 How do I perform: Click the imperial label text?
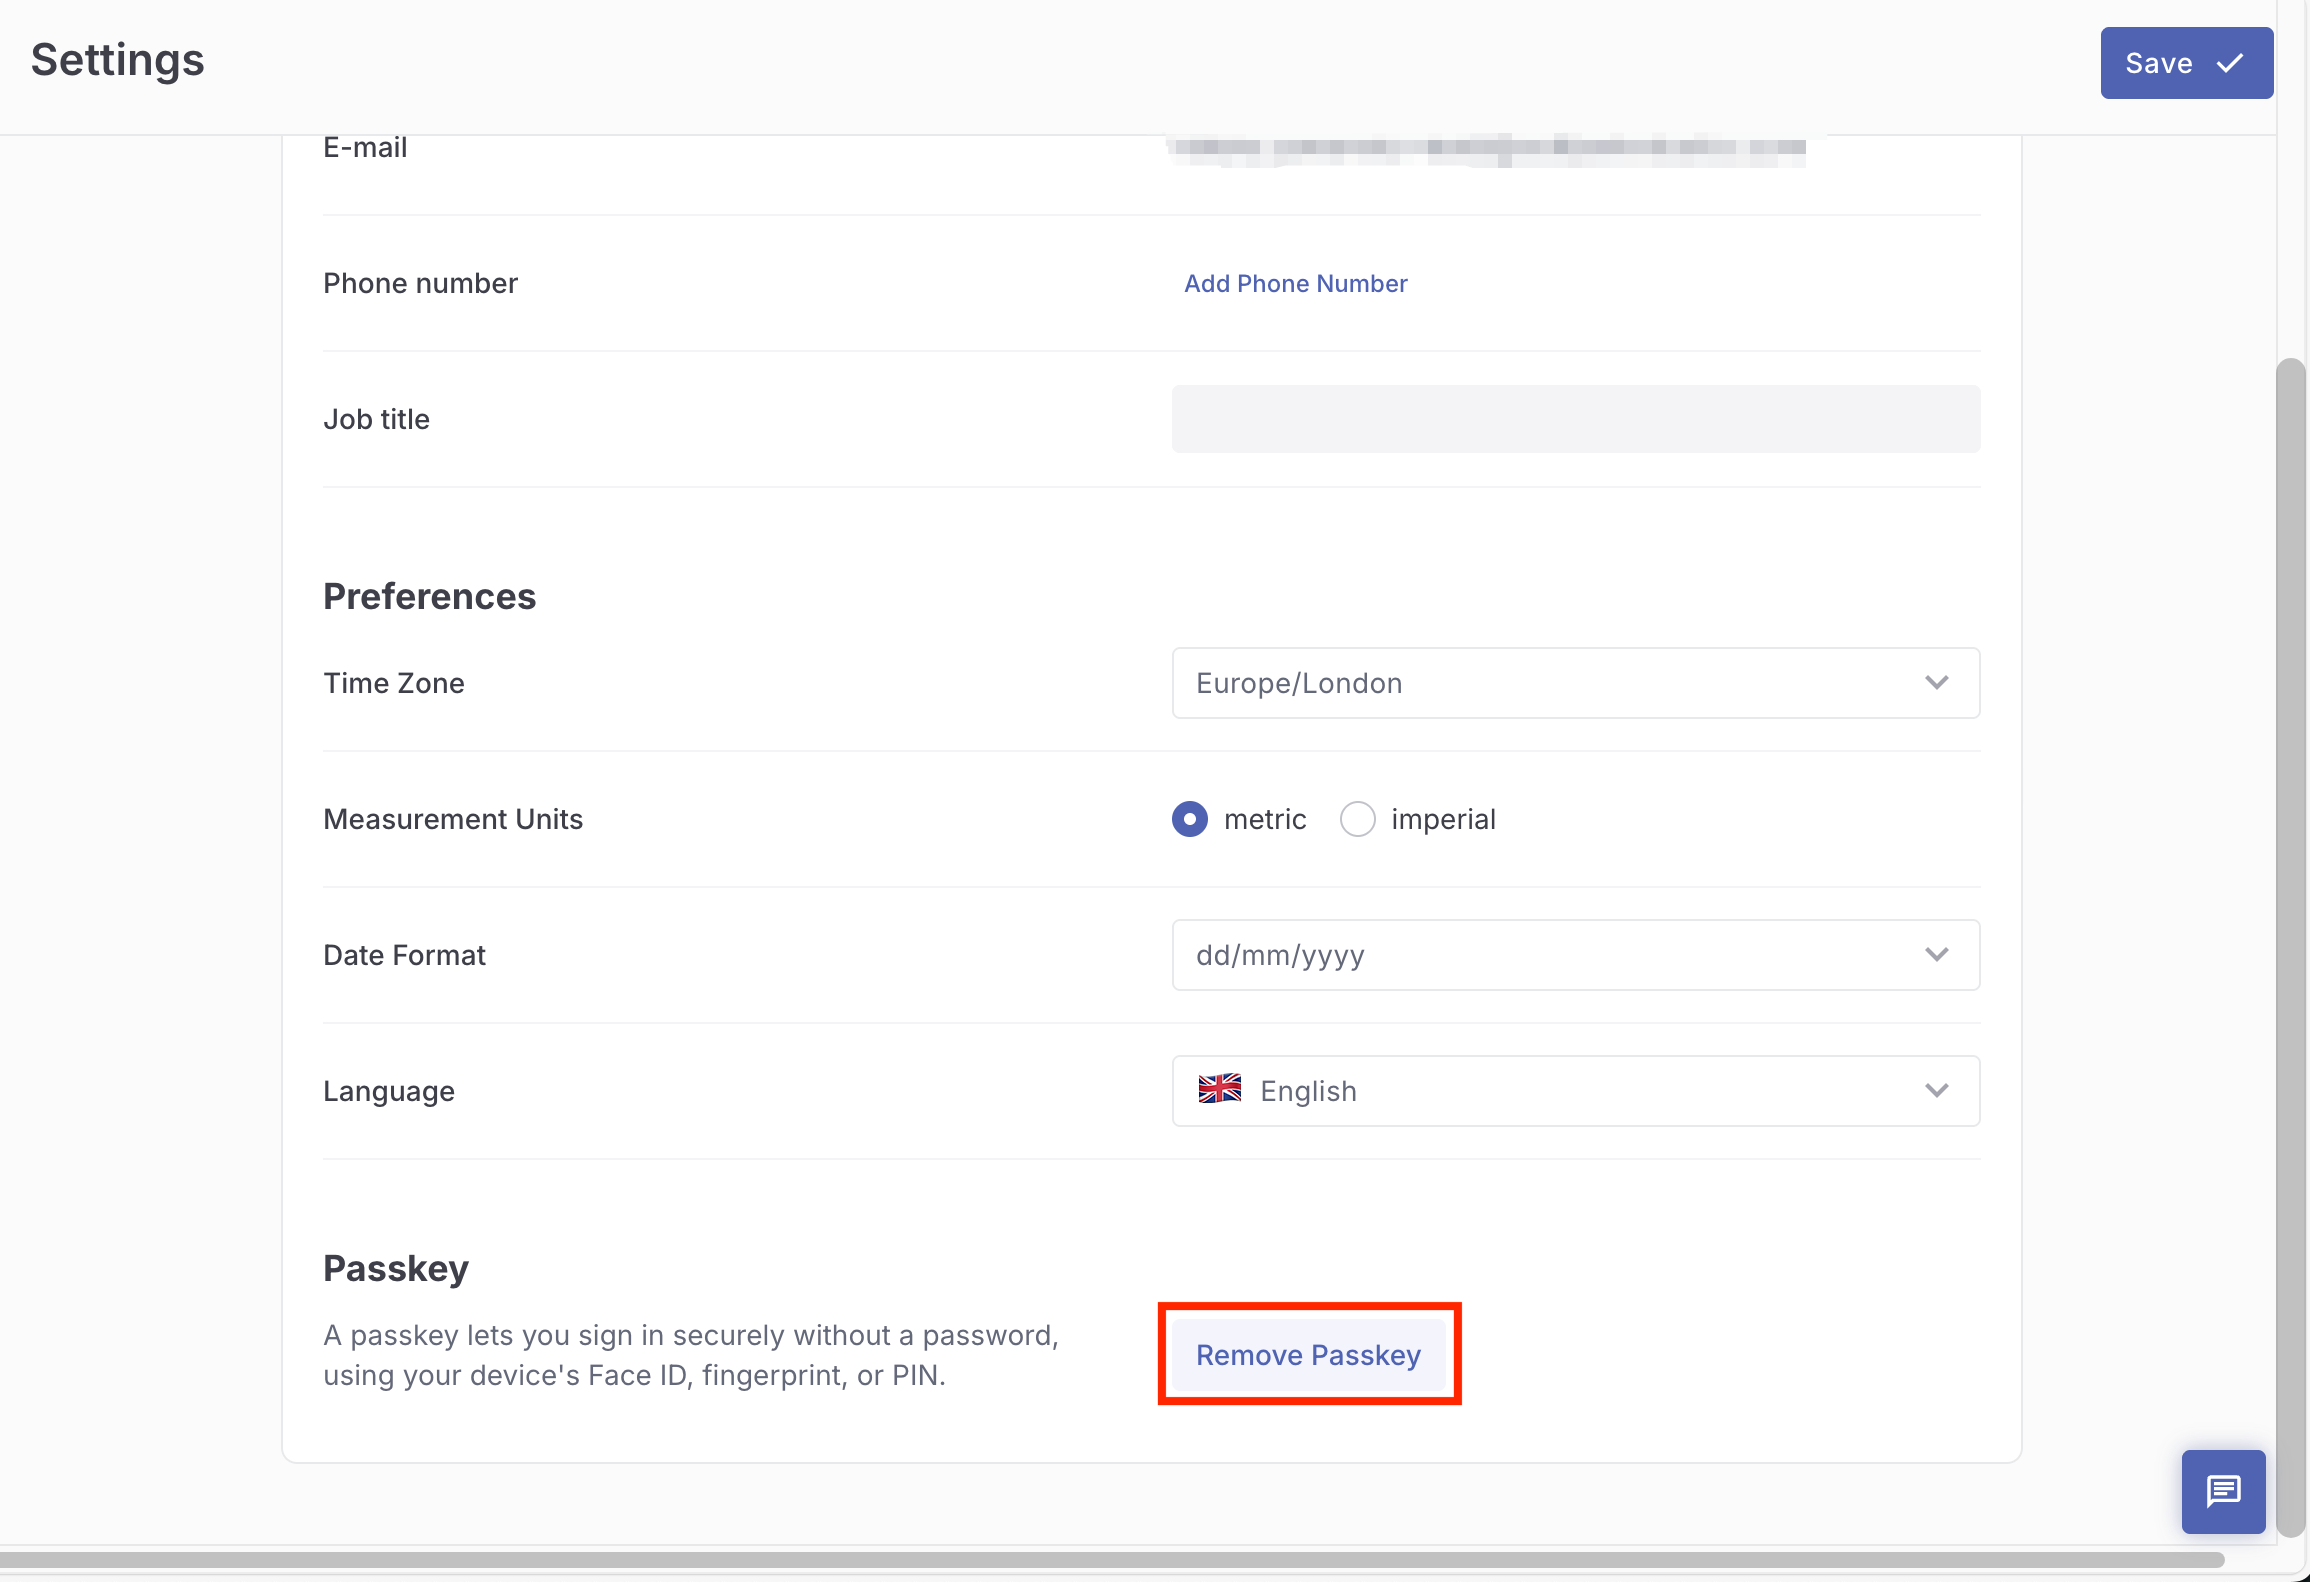tap(1443, 819)
